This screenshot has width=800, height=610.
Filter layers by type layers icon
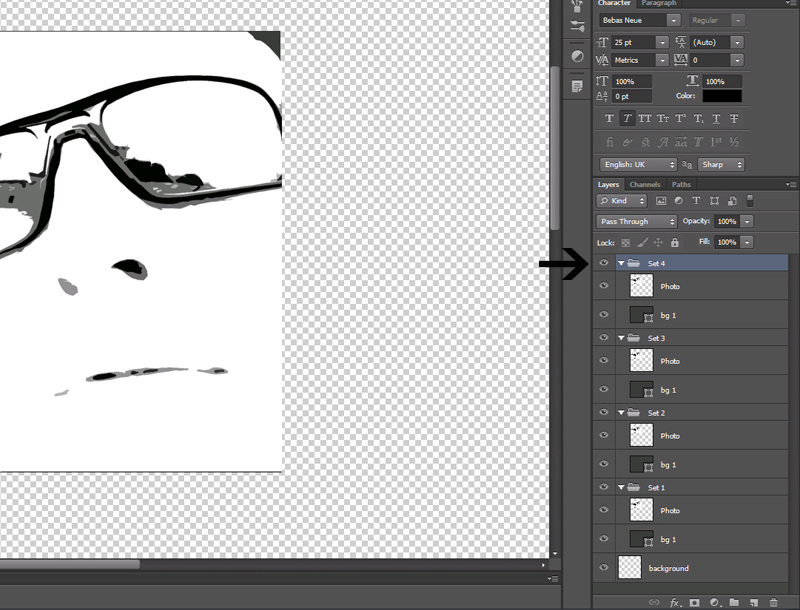point(696,201)
